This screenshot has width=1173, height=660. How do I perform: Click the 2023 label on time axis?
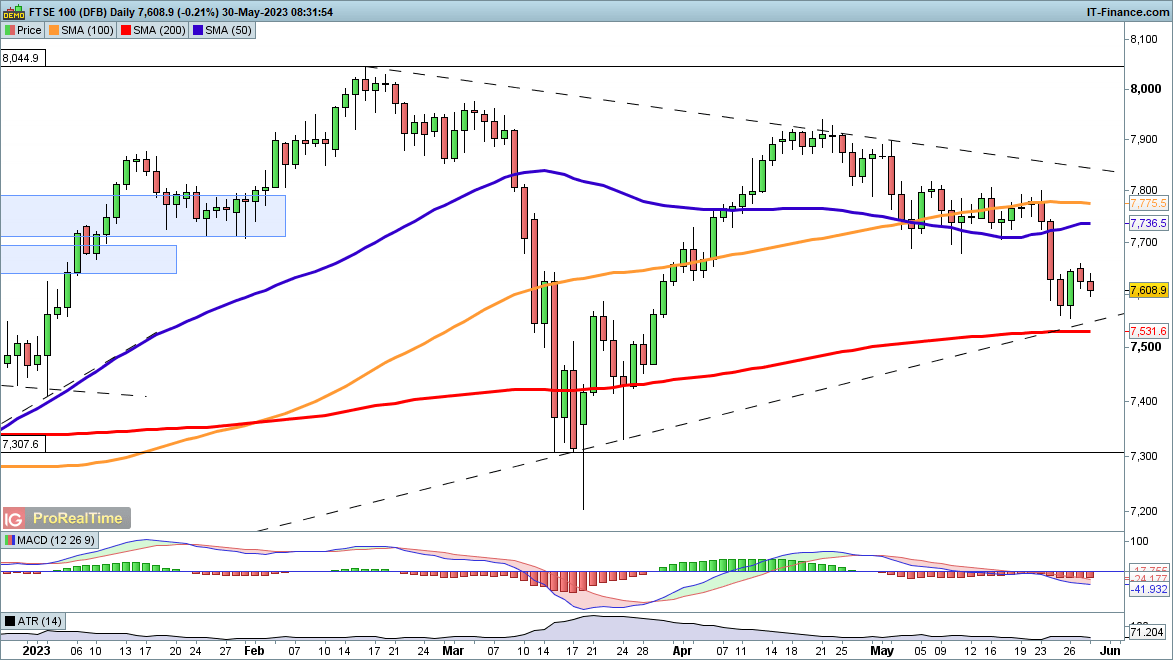point(36,650)
